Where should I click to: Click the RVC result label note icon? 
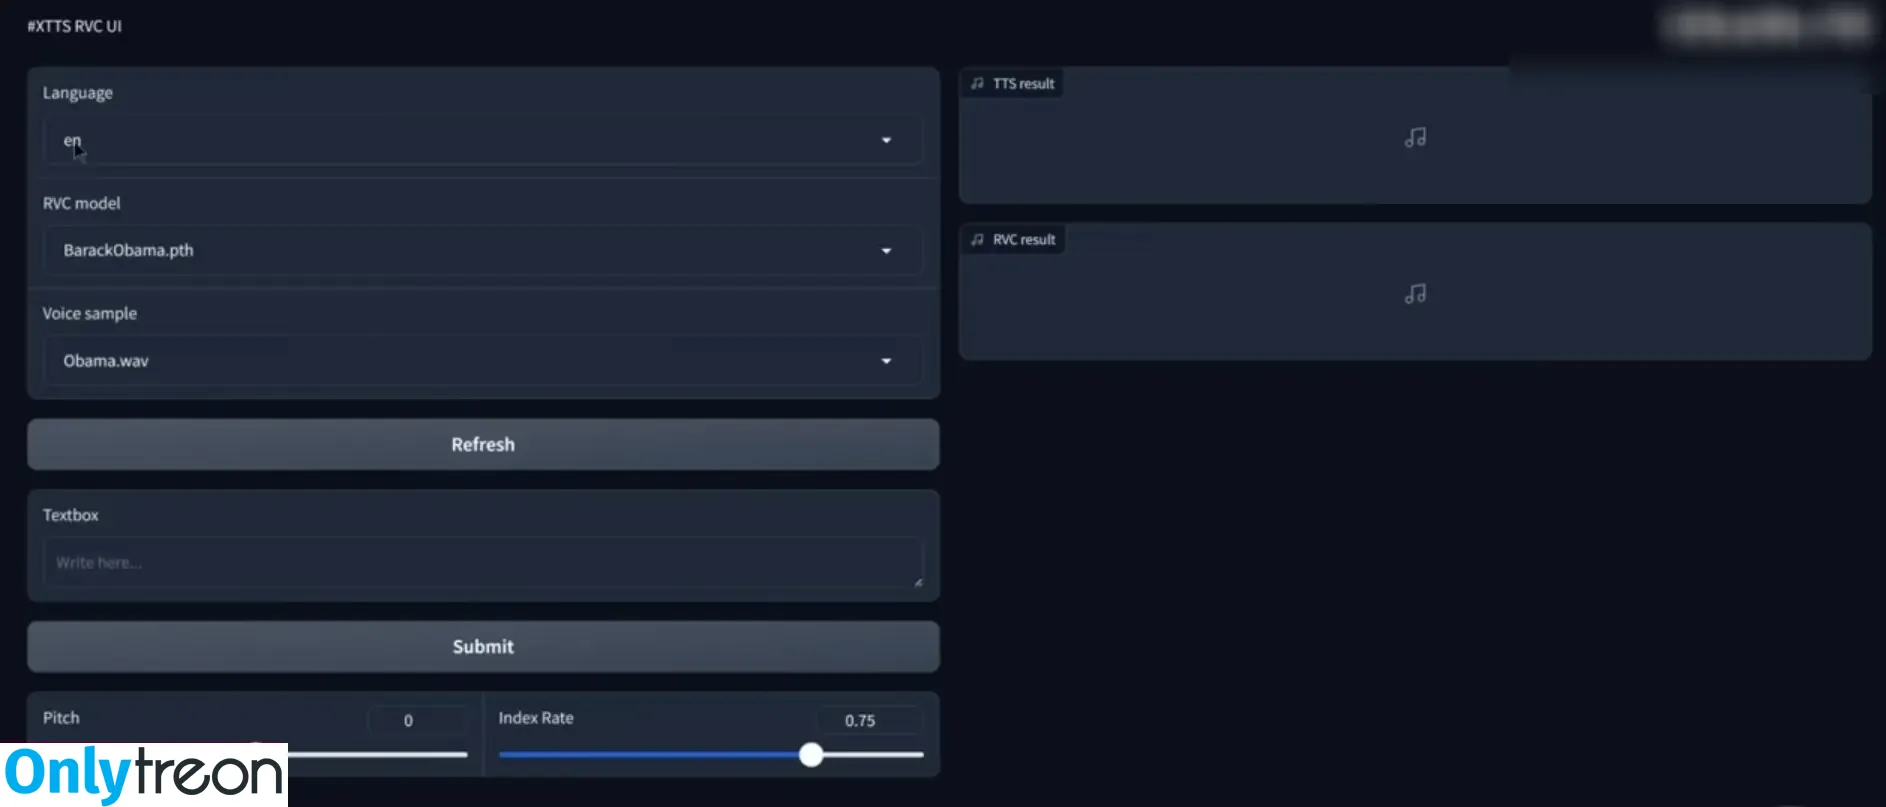tap(977, 240)
